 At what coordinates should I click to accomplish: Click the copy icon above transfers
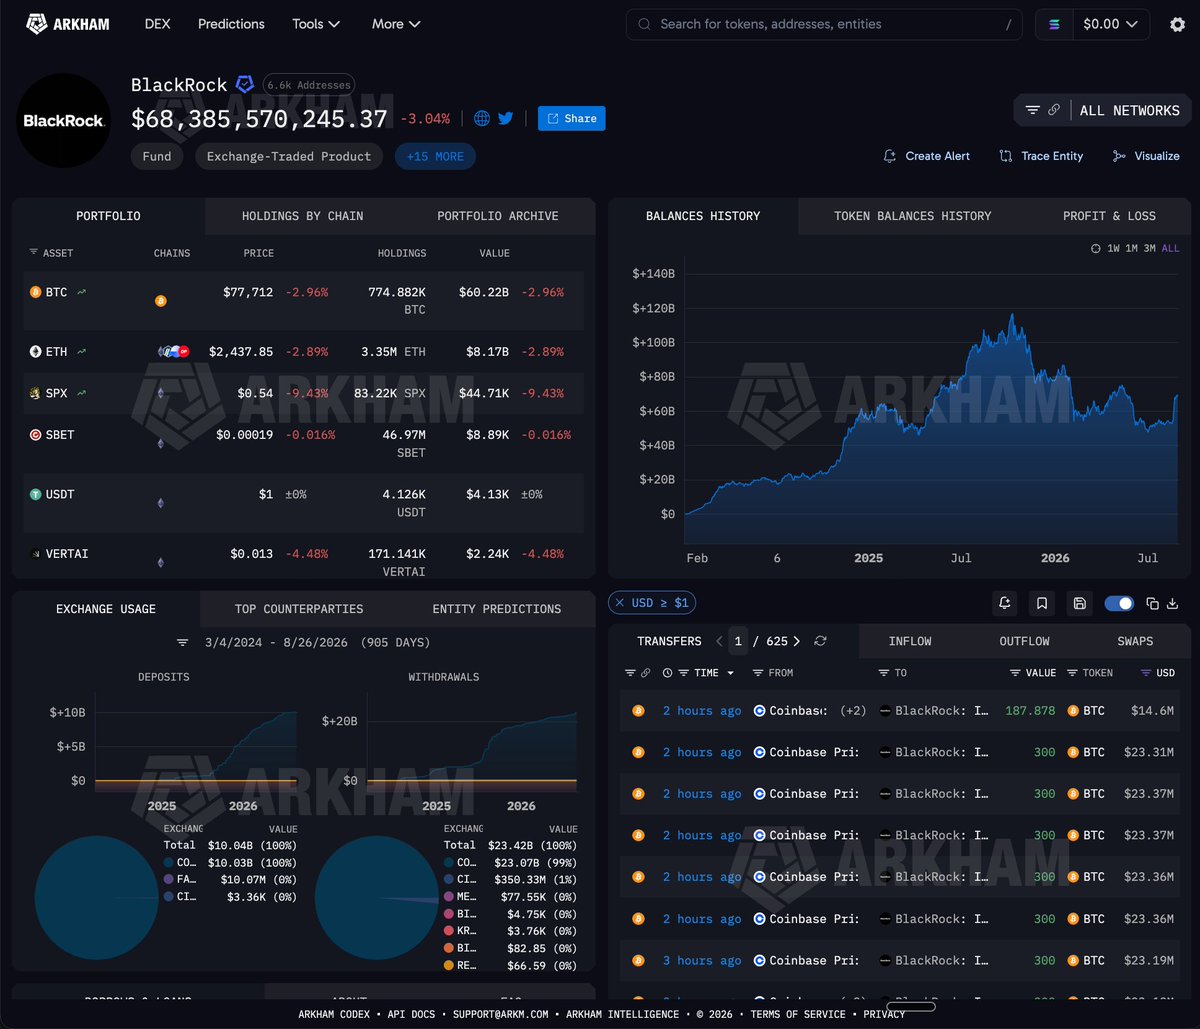[1153, 603]
